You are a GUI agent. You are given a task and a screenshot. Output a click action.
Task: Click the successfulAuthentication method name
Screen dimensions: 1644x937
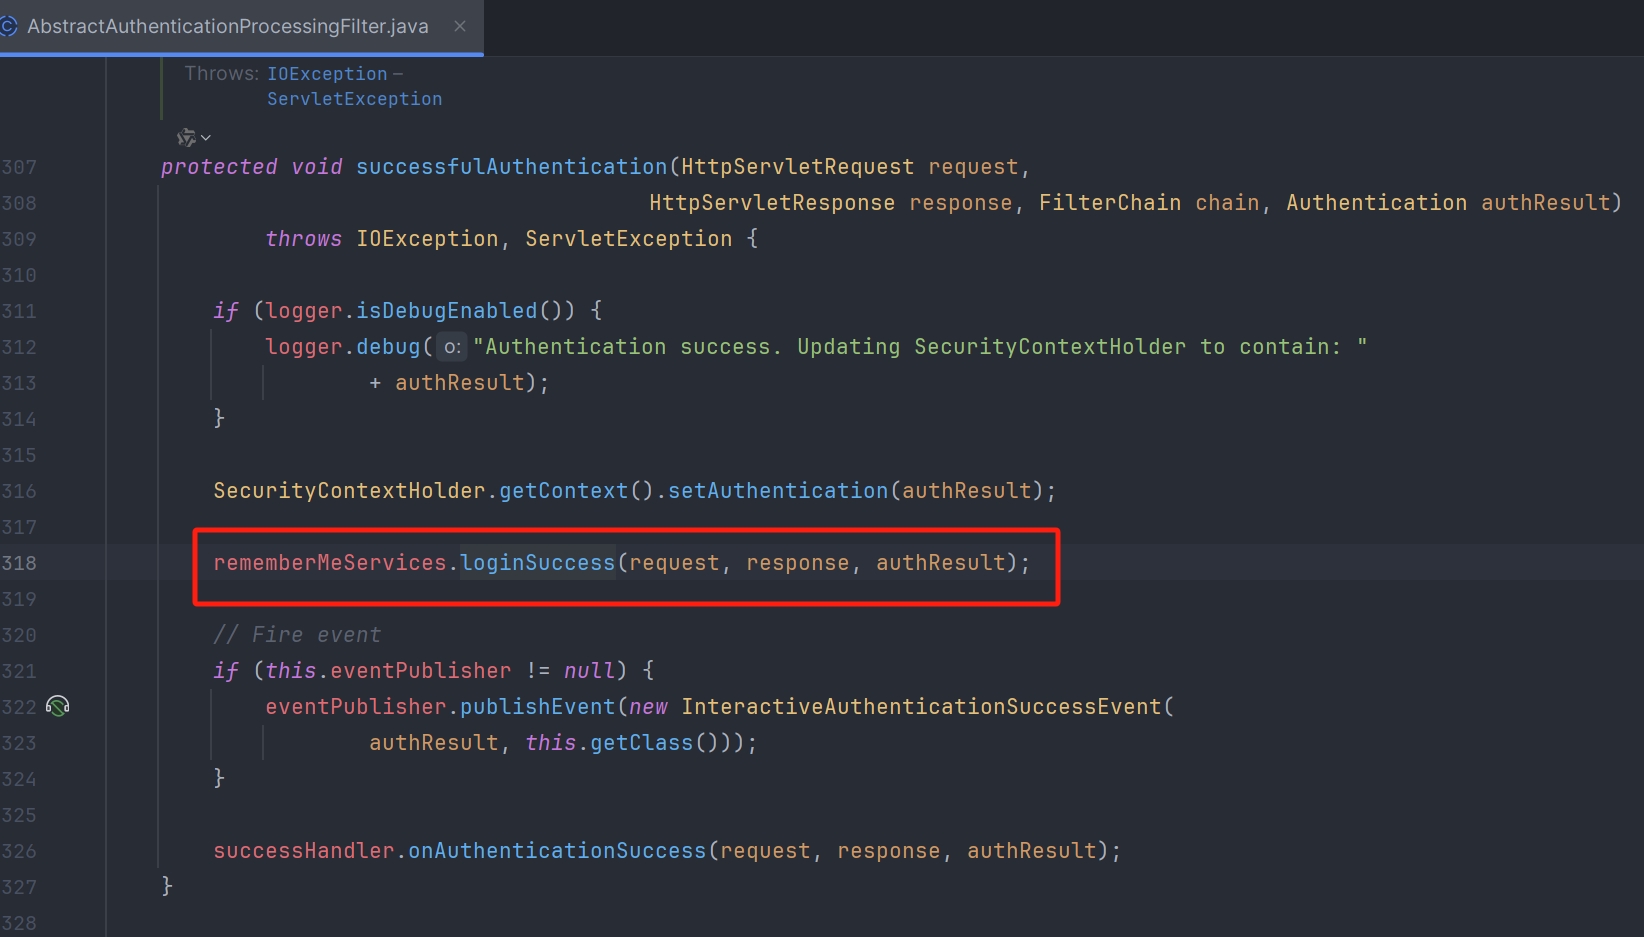point(511,167)
